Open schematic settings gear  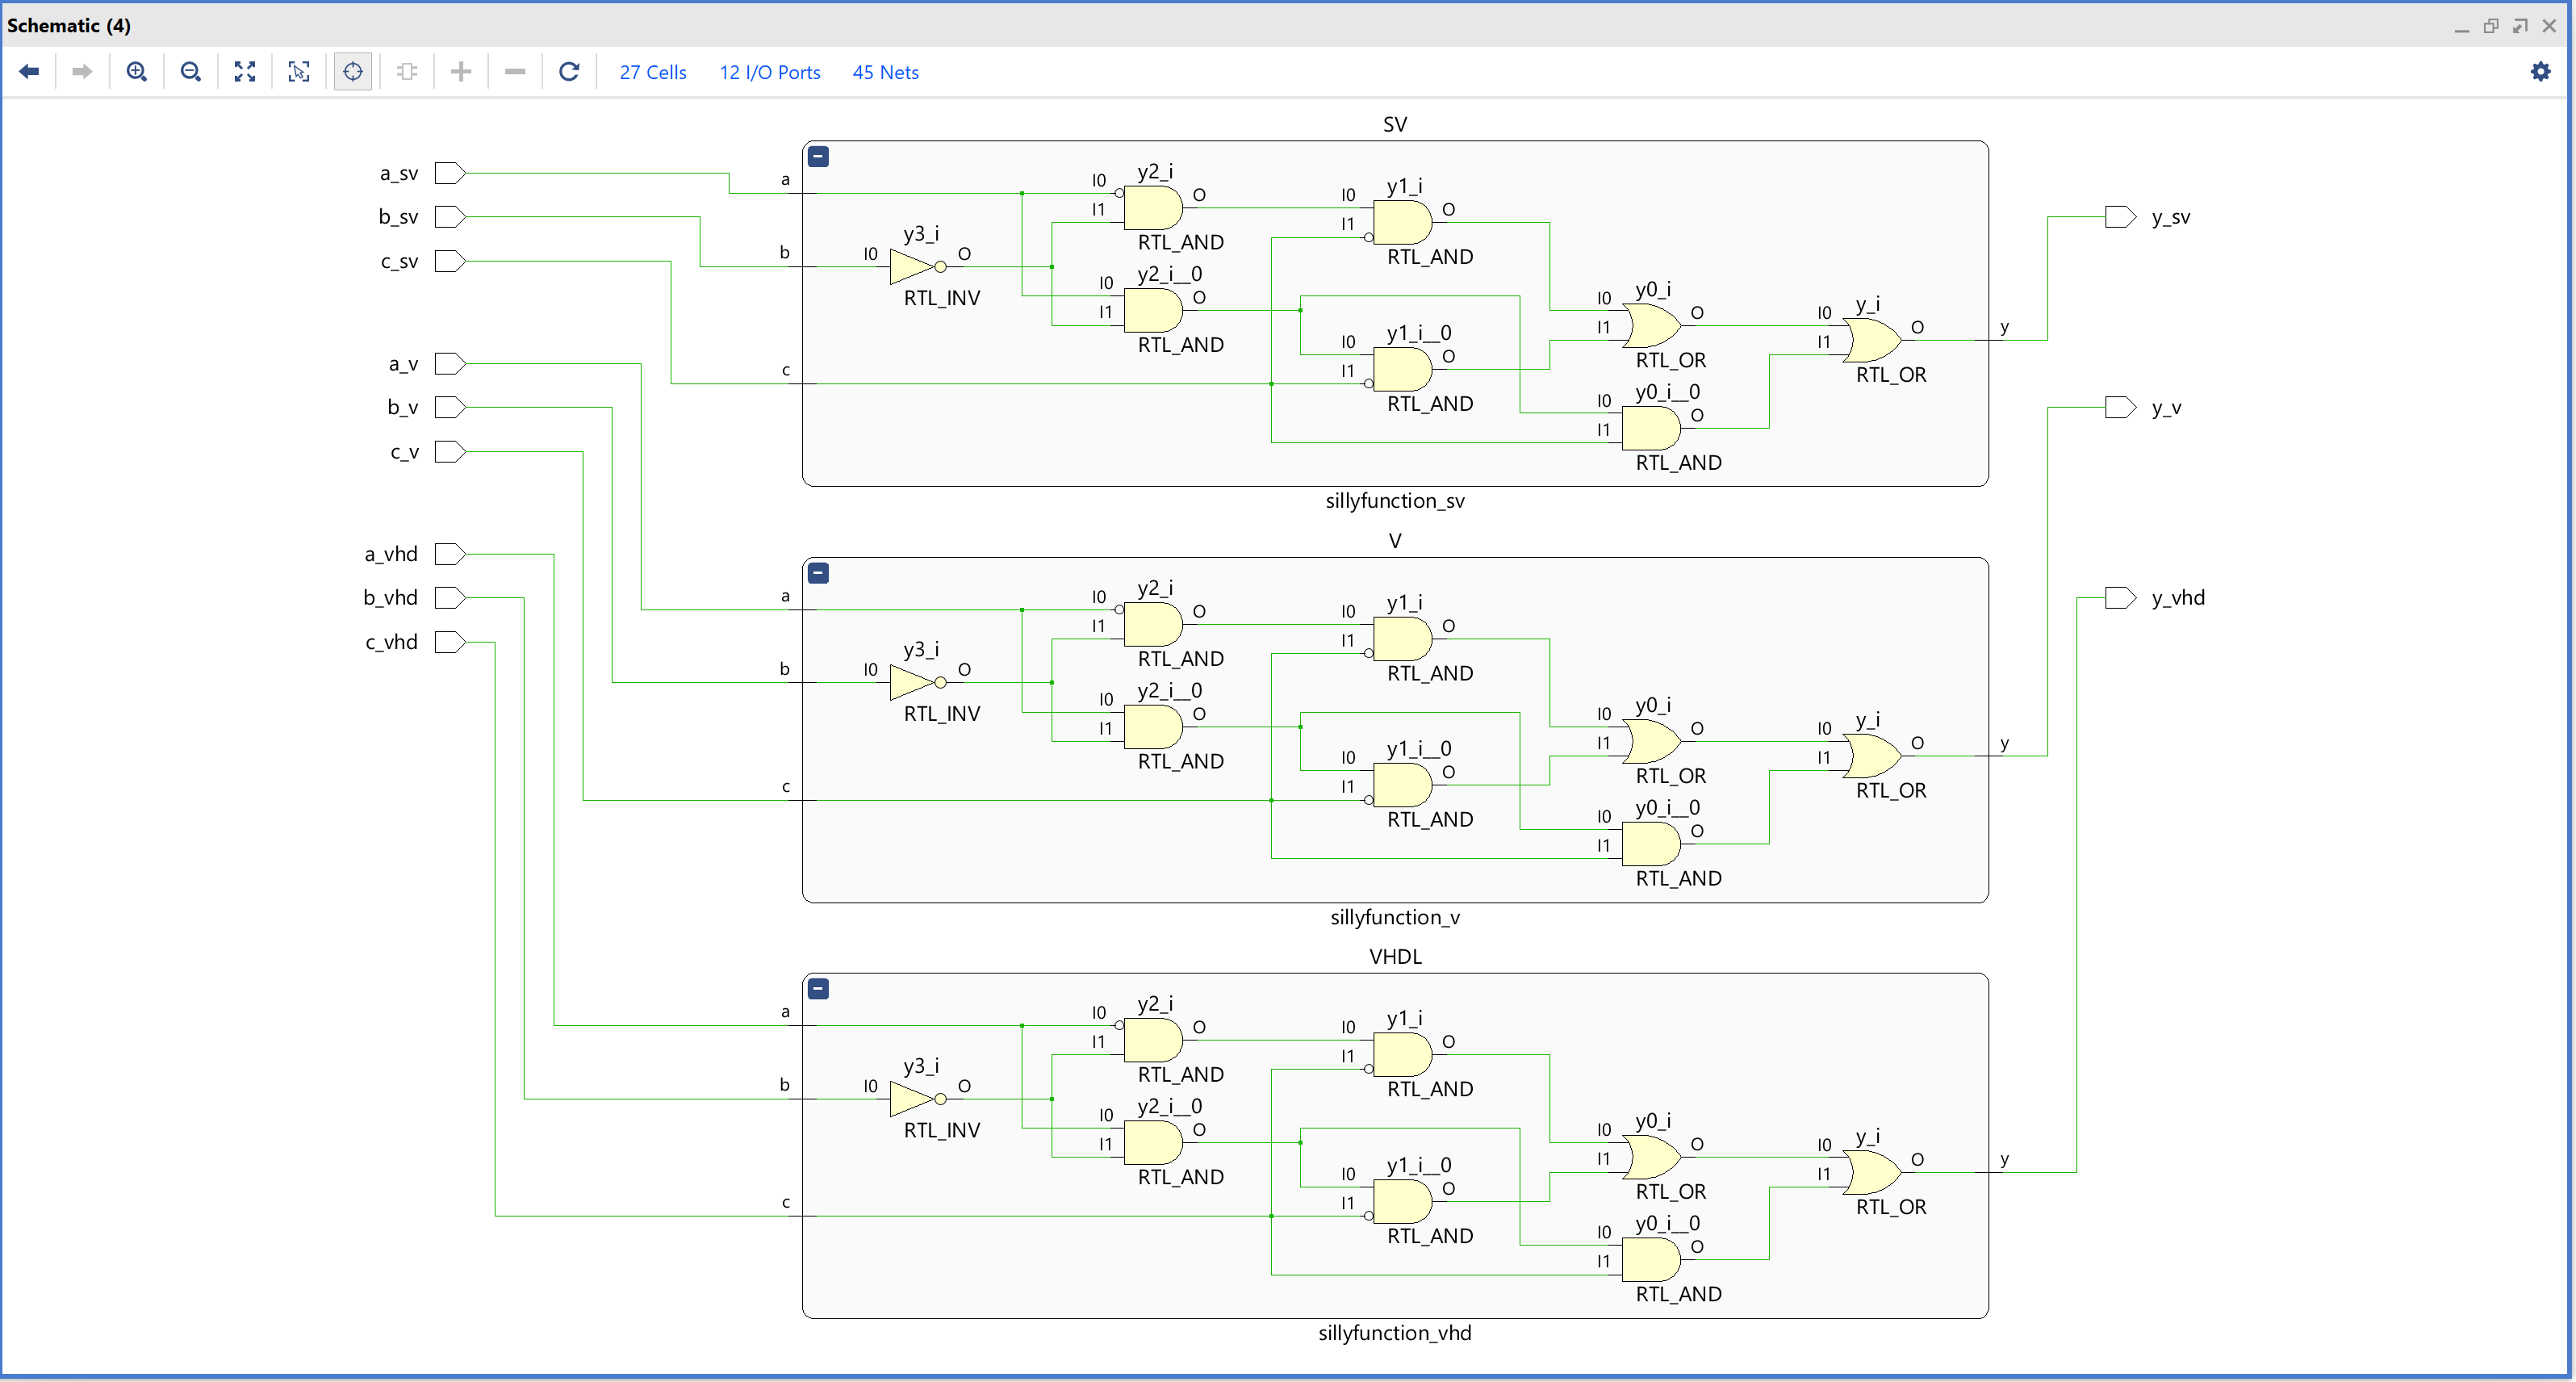2540,71
